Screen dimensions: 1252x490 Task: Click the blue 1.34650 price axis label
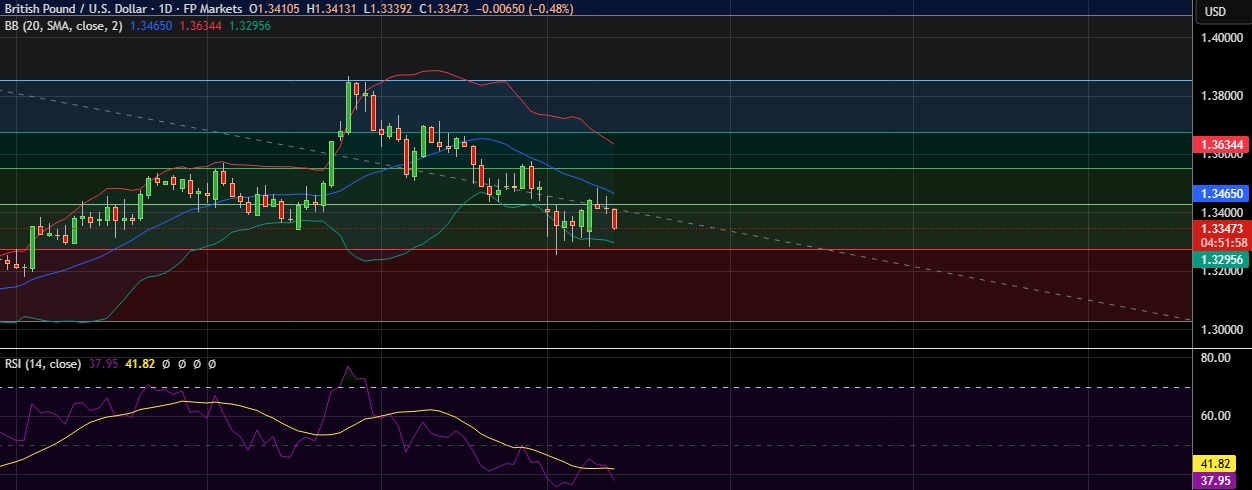[x=1221, y=194]
